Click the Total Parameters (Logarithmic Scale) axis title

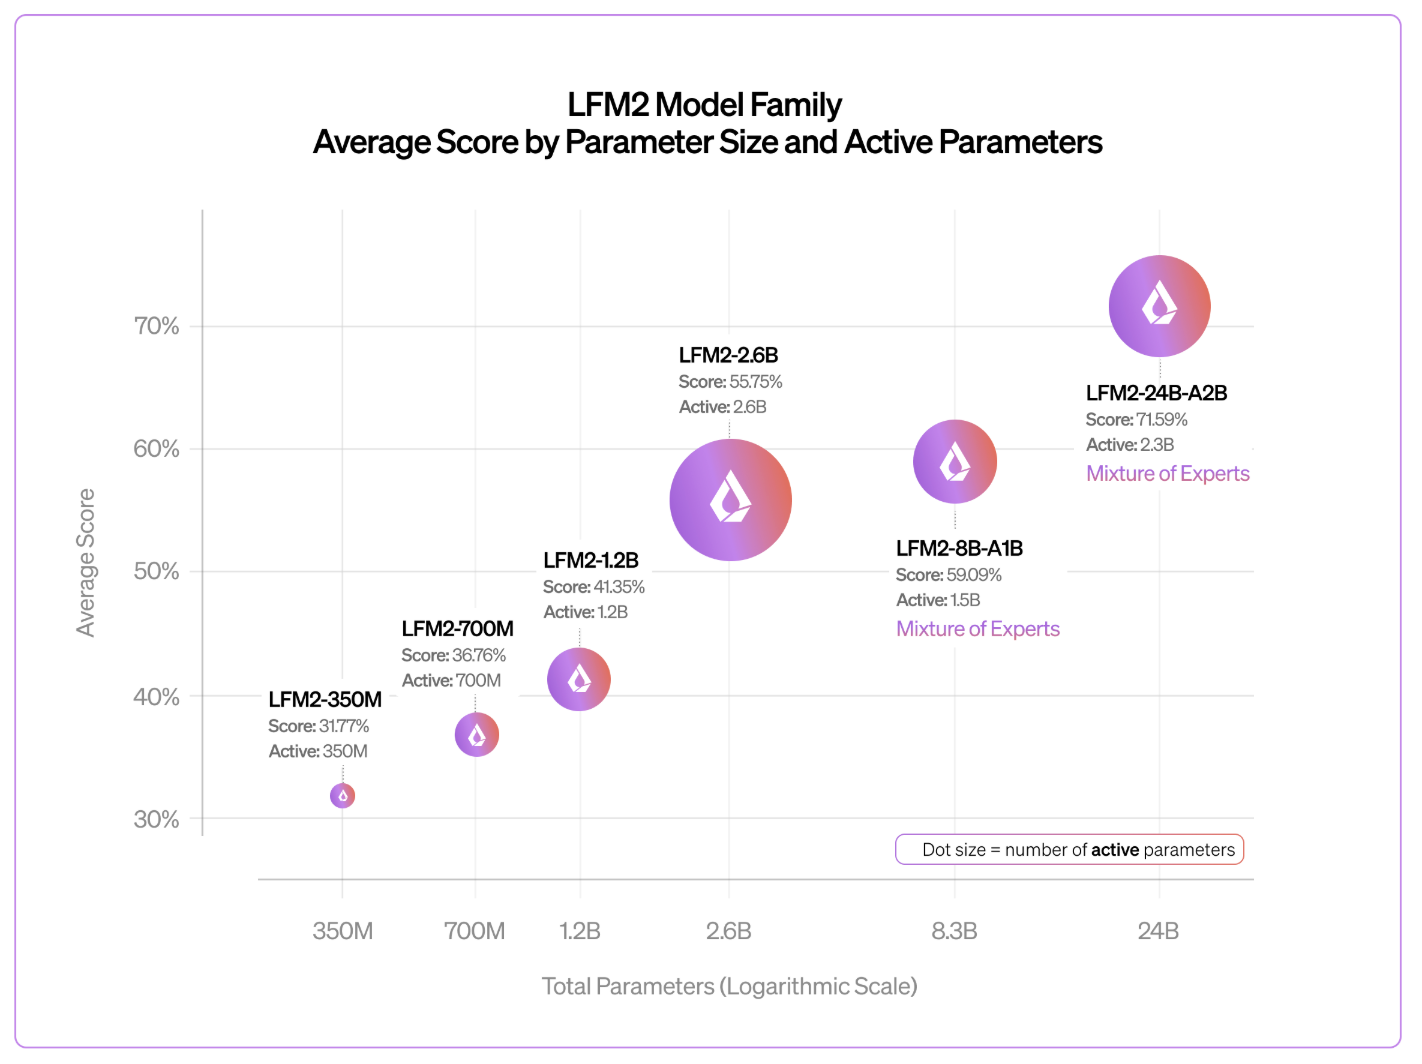tap(729, 987)
